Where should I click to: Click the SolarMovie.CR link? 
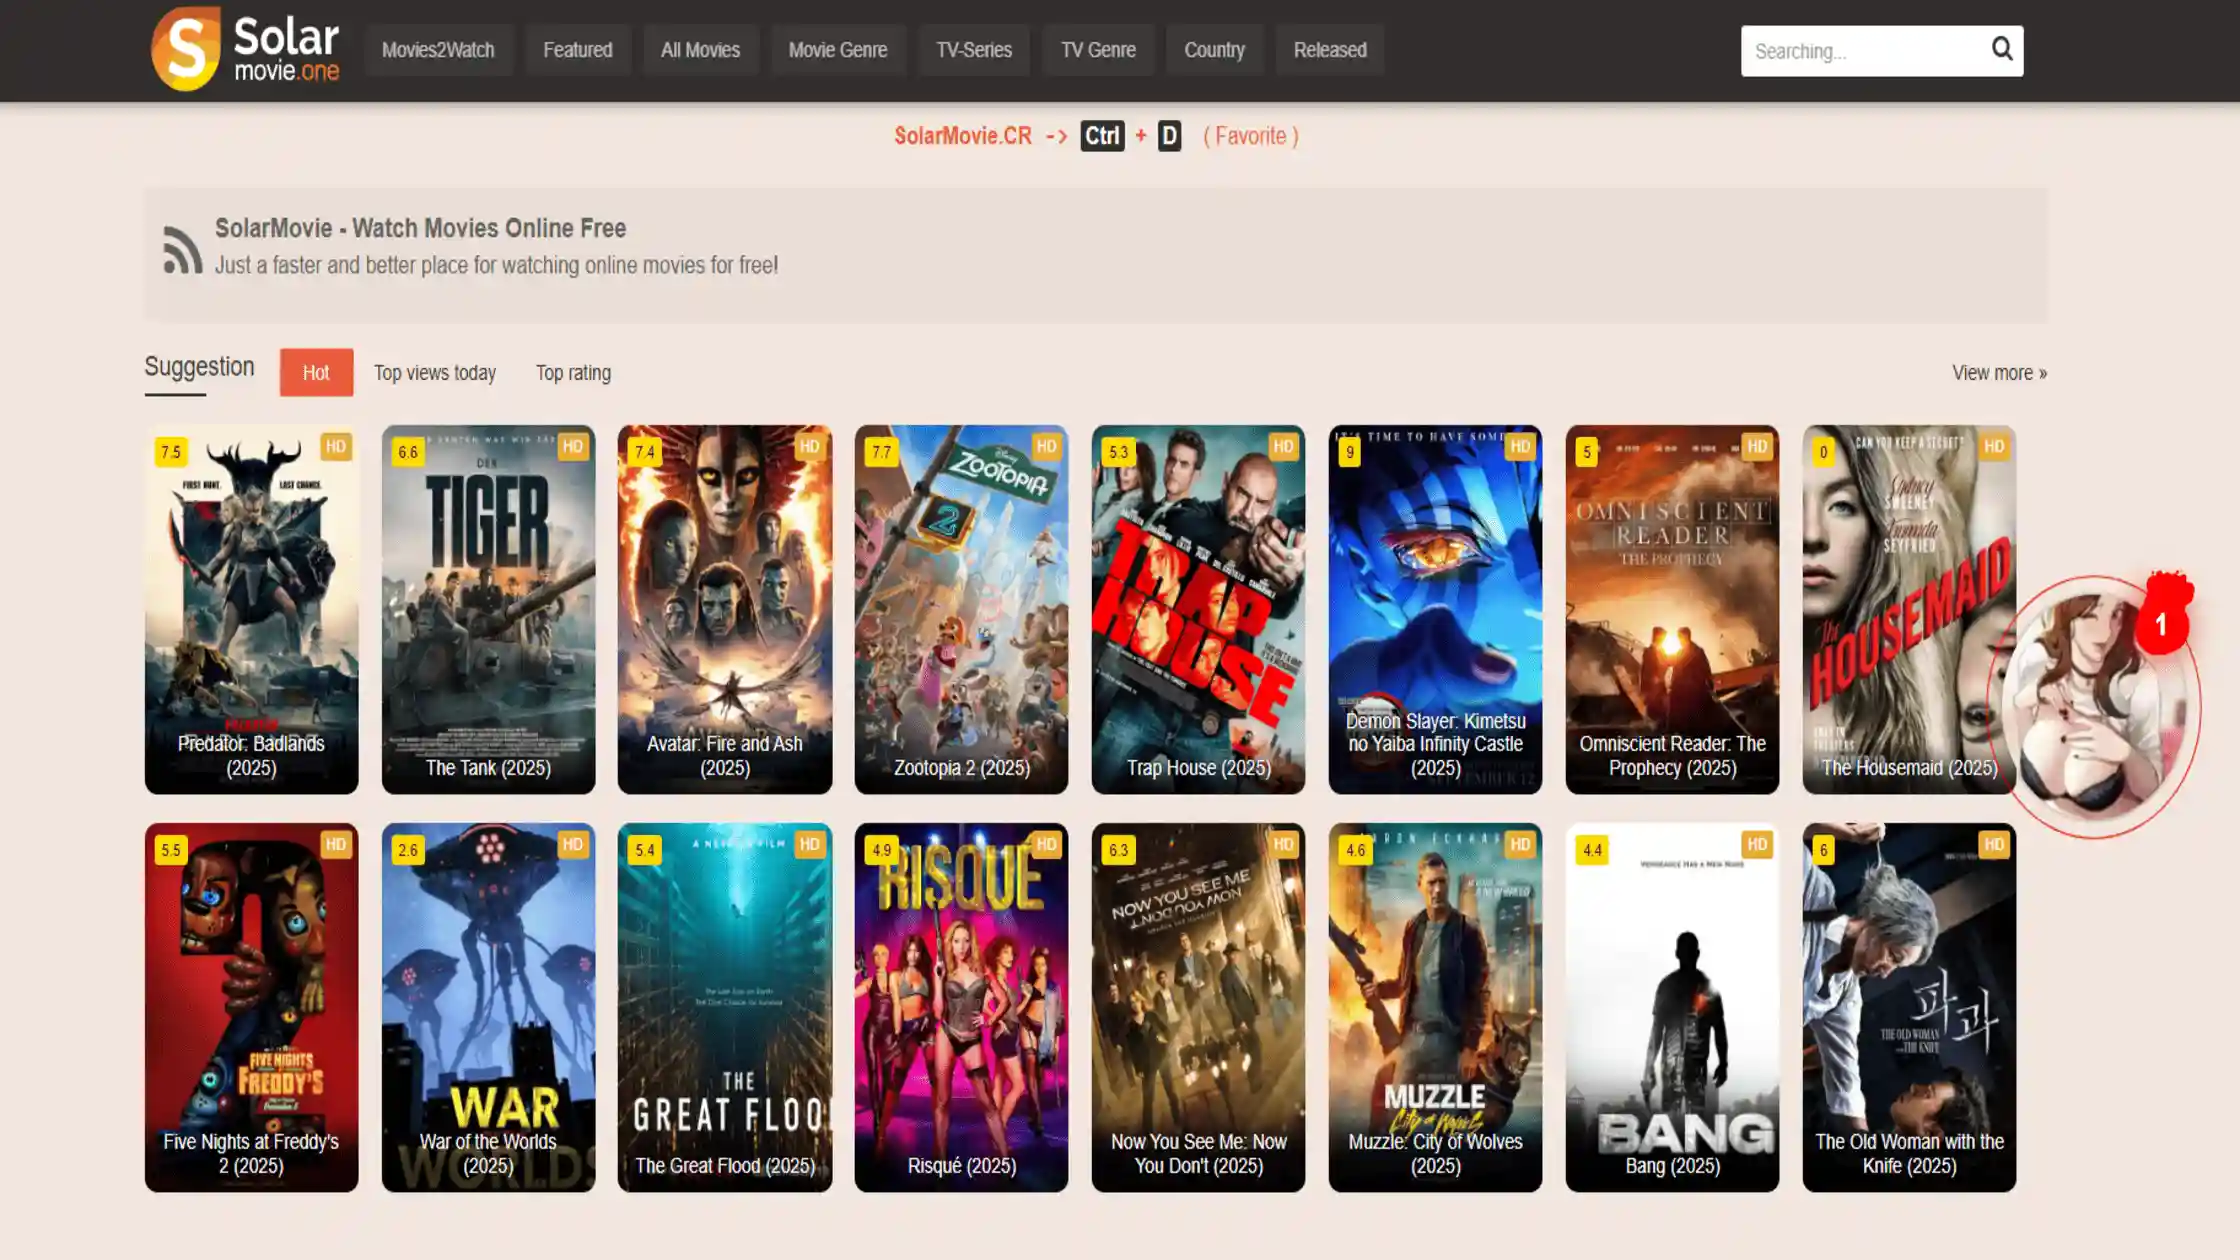[x=962, y=136]
